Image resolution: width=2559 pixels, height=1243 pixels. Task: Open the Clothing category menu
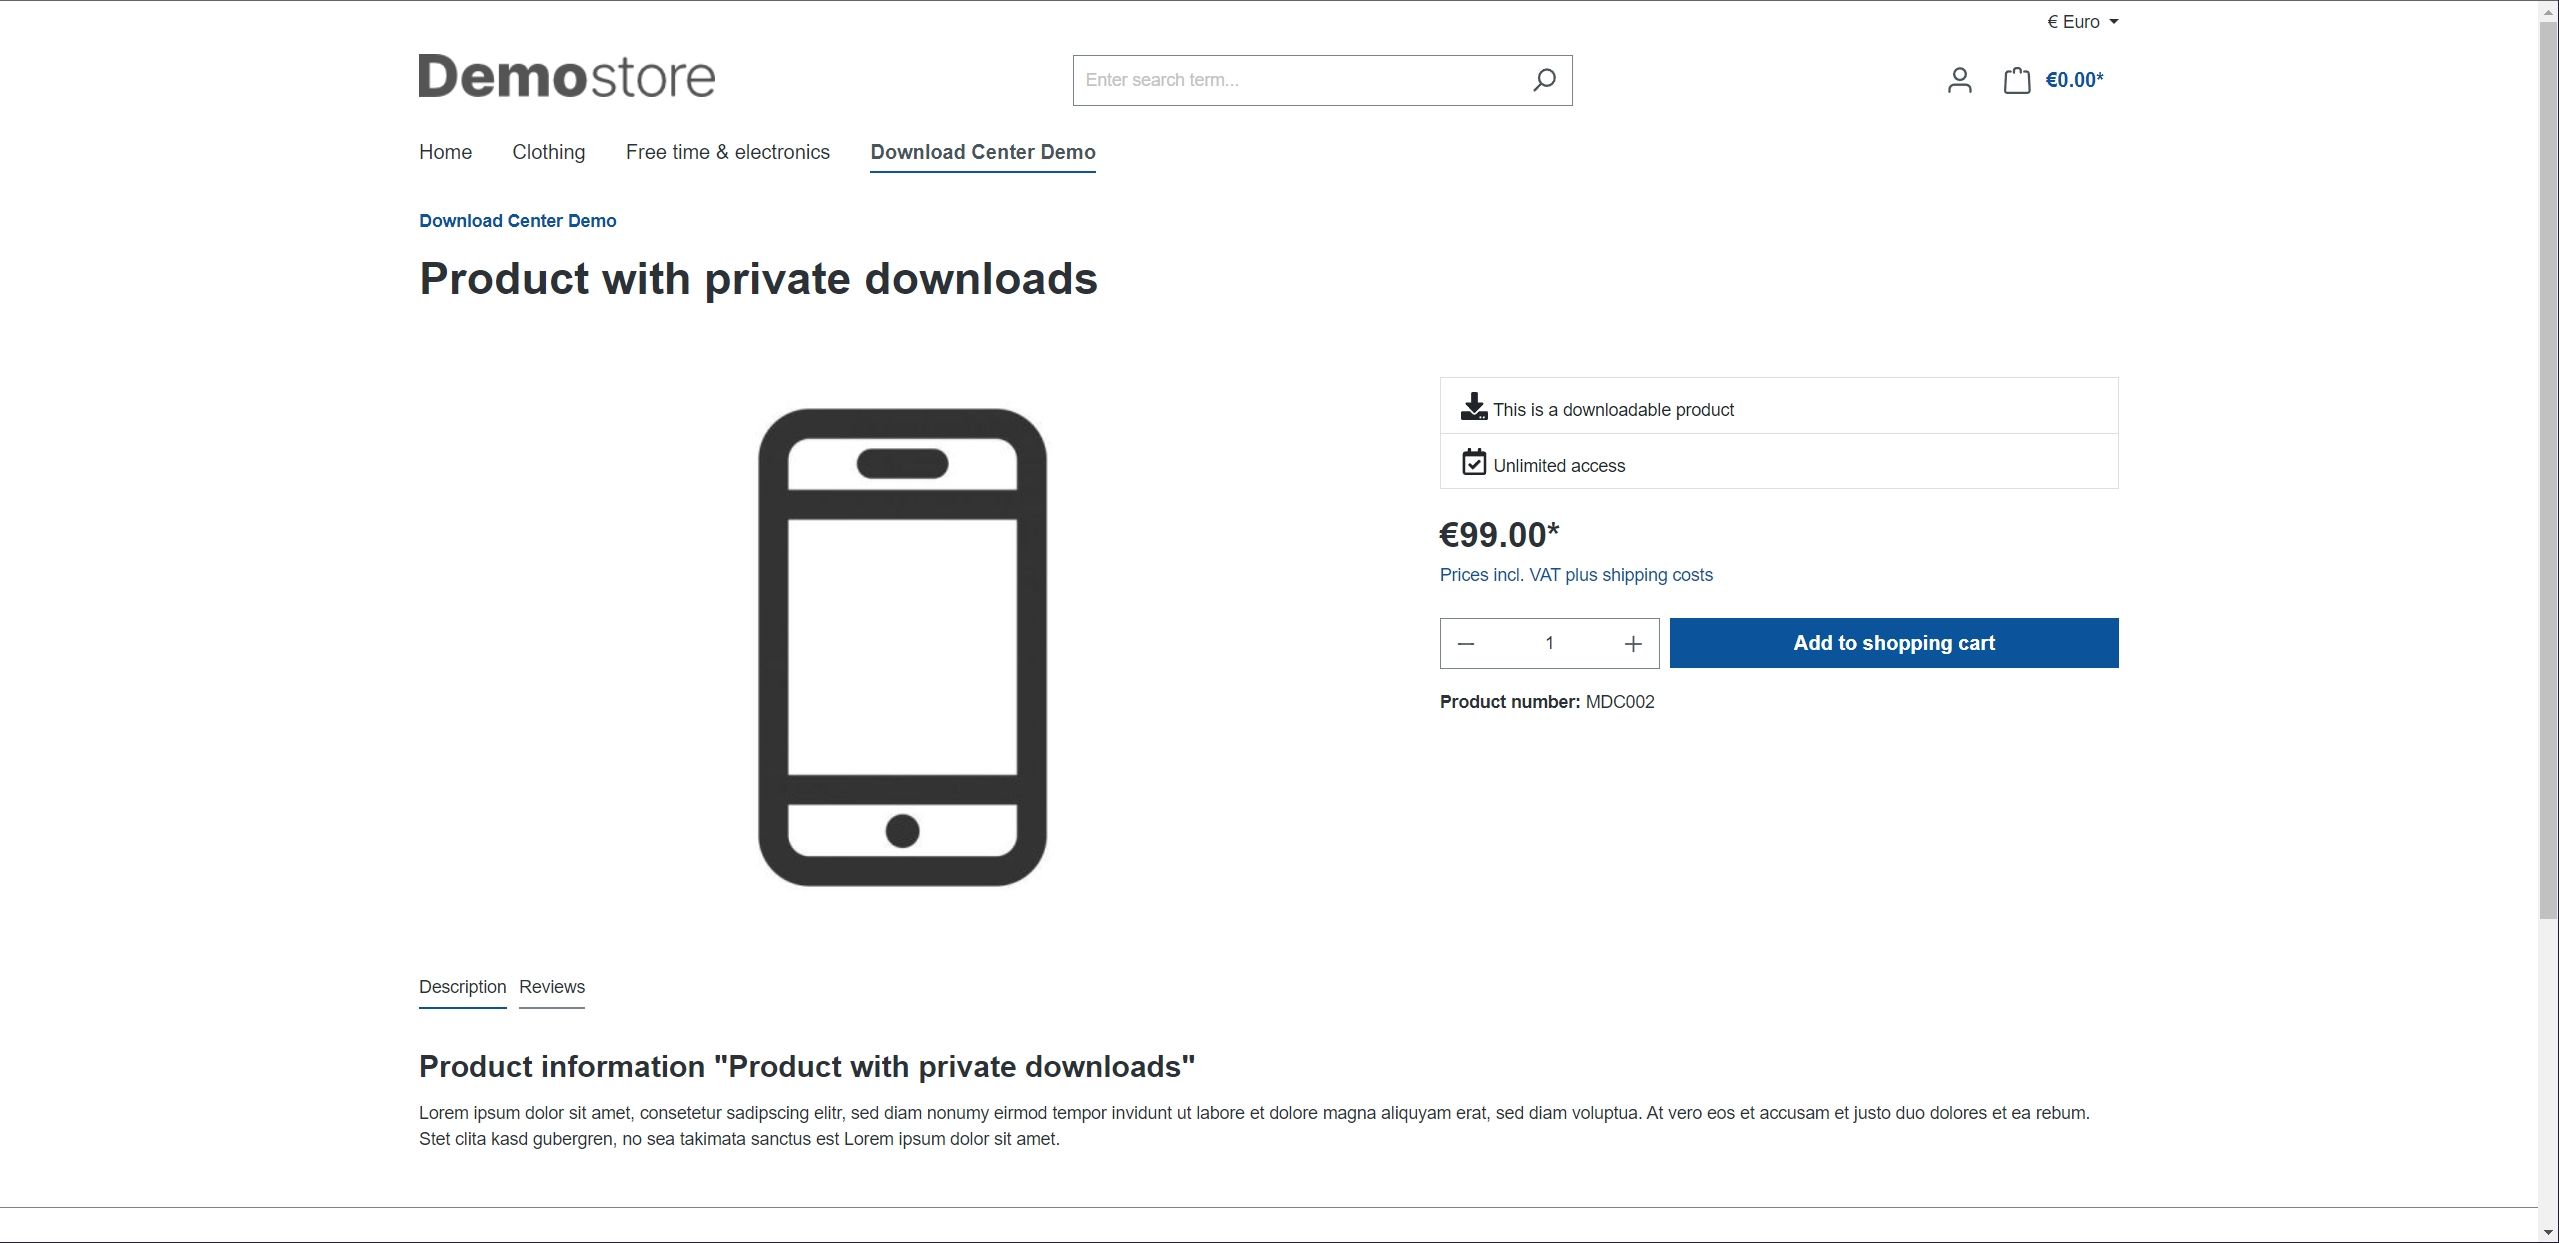548,152
